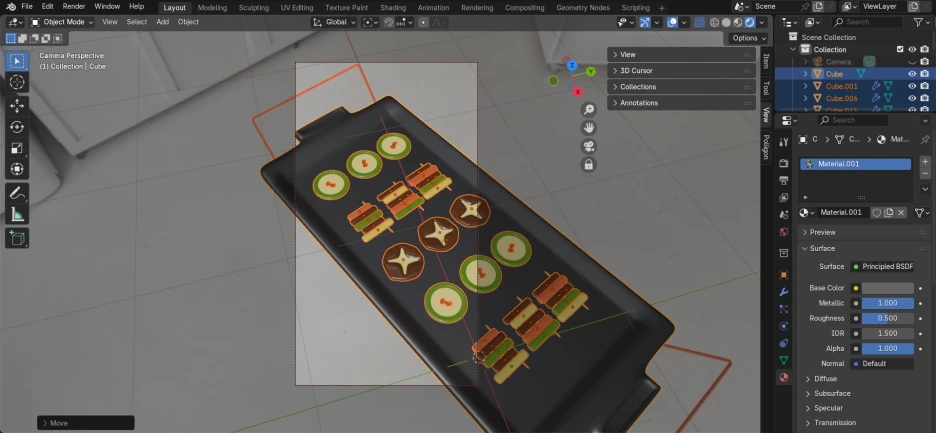
Task: Open the Material properties tab
Action: point(784,377)
